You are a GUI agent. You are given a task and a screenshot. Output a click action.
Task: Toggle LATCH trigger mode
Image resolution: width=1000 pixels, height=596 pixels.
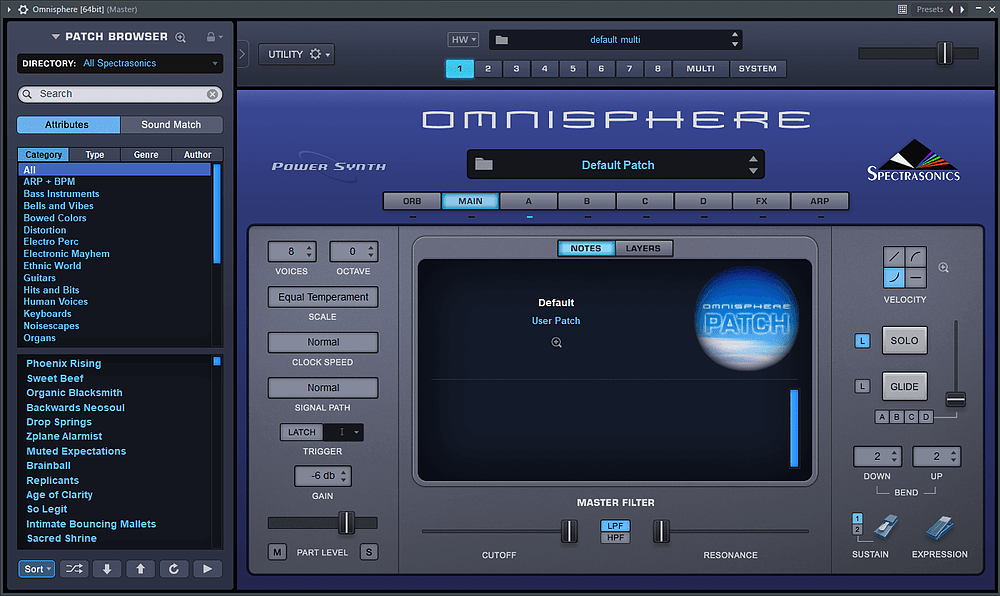[303, 431]
